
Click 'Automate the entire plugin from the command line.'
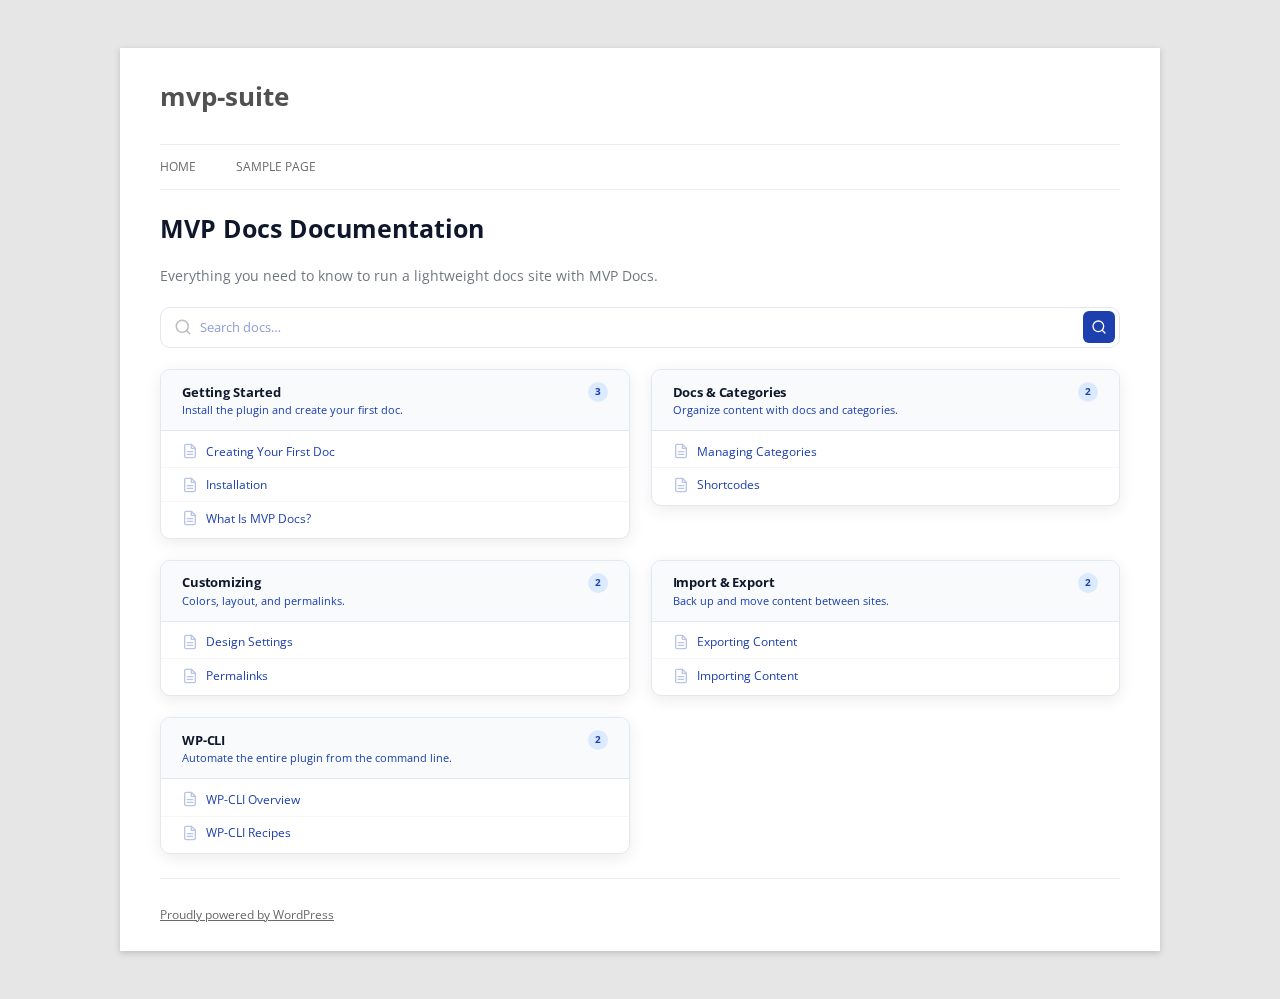pos(317,758)
